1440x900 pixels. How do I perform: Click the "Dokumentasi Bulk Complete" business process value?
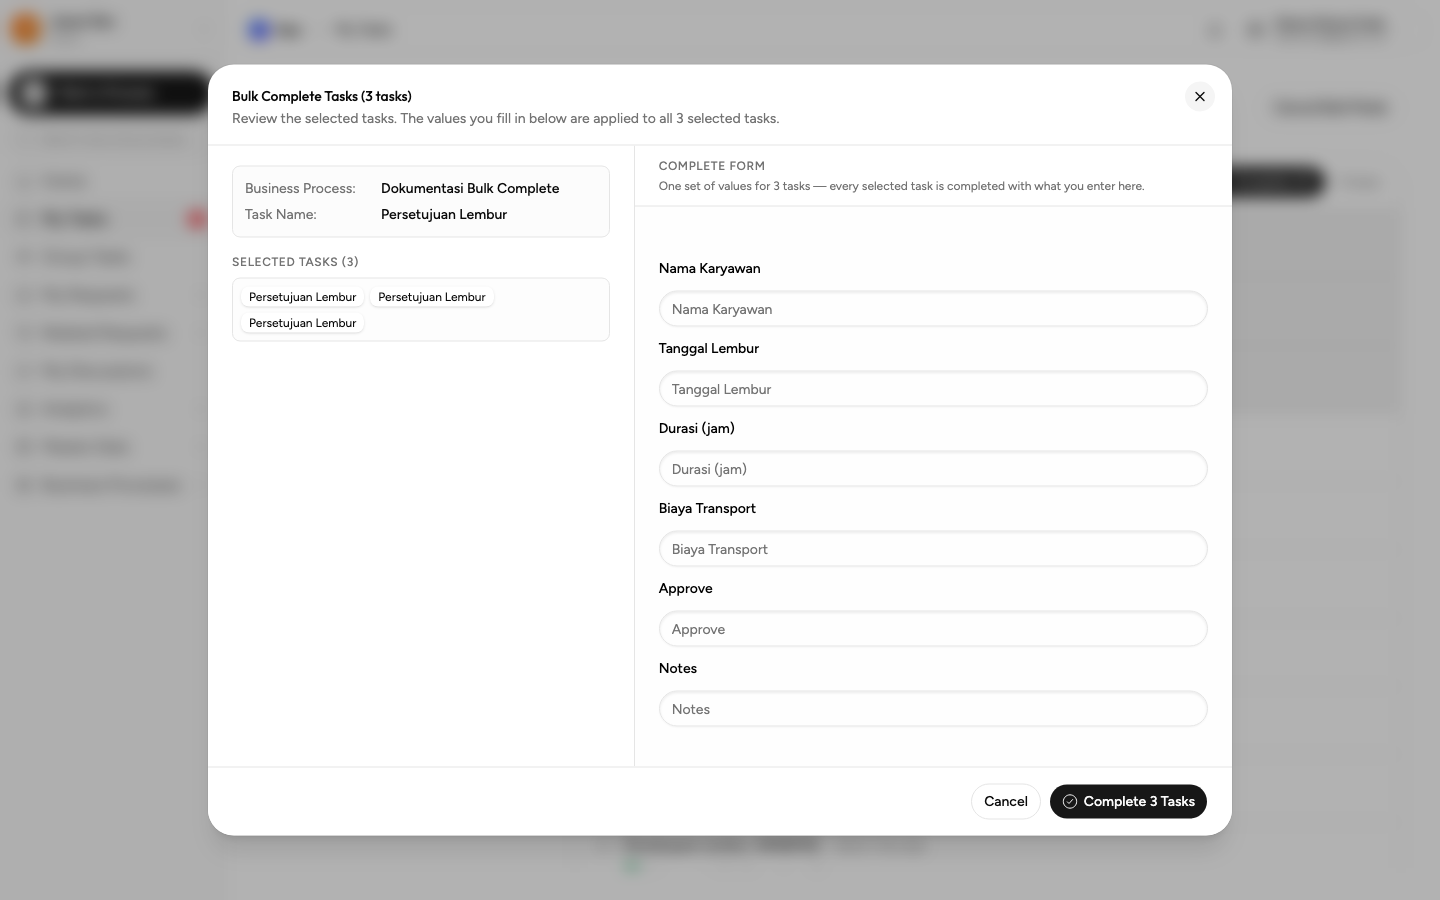tap(470, 188)
